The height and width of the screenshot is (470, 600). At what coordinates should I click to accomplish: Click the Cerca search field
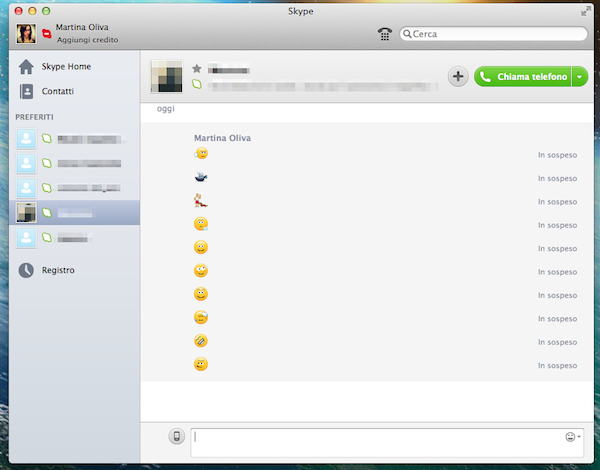(493, 34)
